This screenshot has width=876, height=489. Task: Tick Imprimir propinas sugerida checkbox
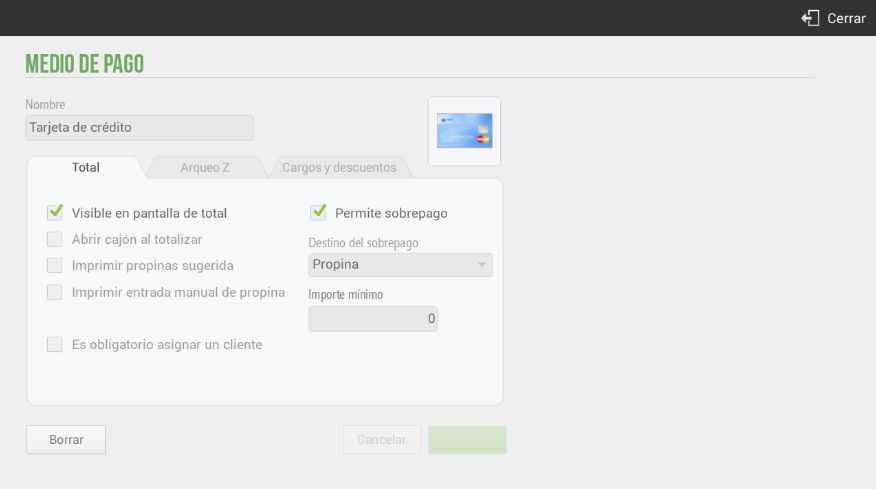click(55, 265)
